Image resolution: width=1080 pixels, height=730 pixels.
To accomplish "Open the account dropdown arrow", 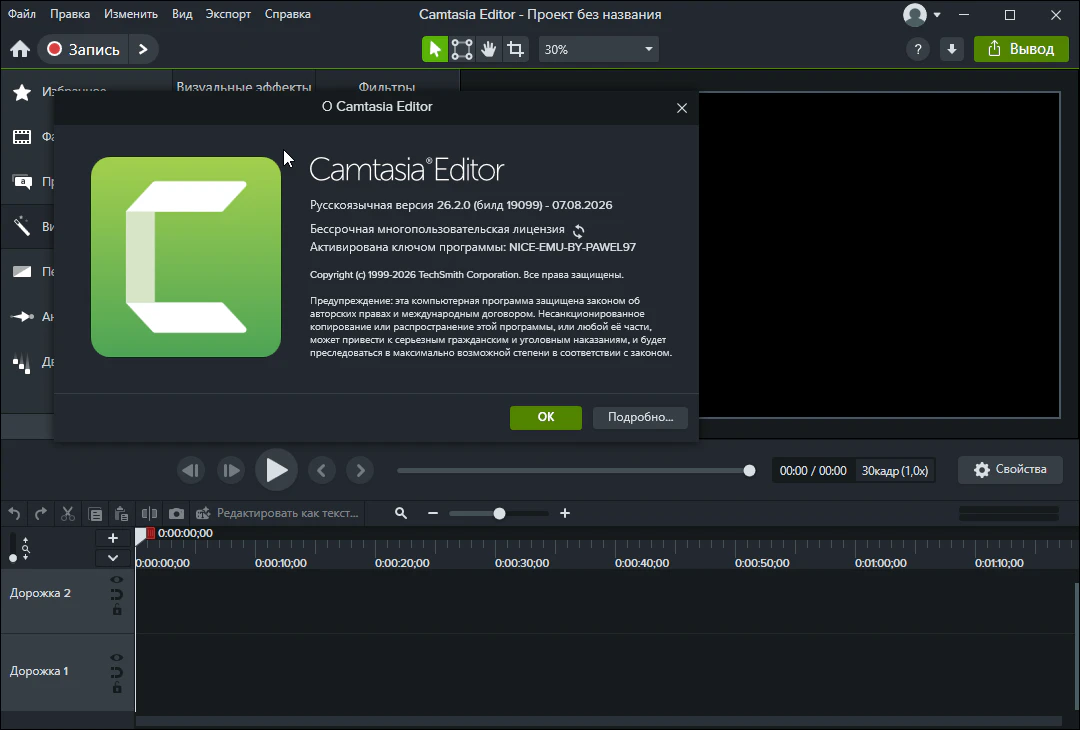I will 937,14.
